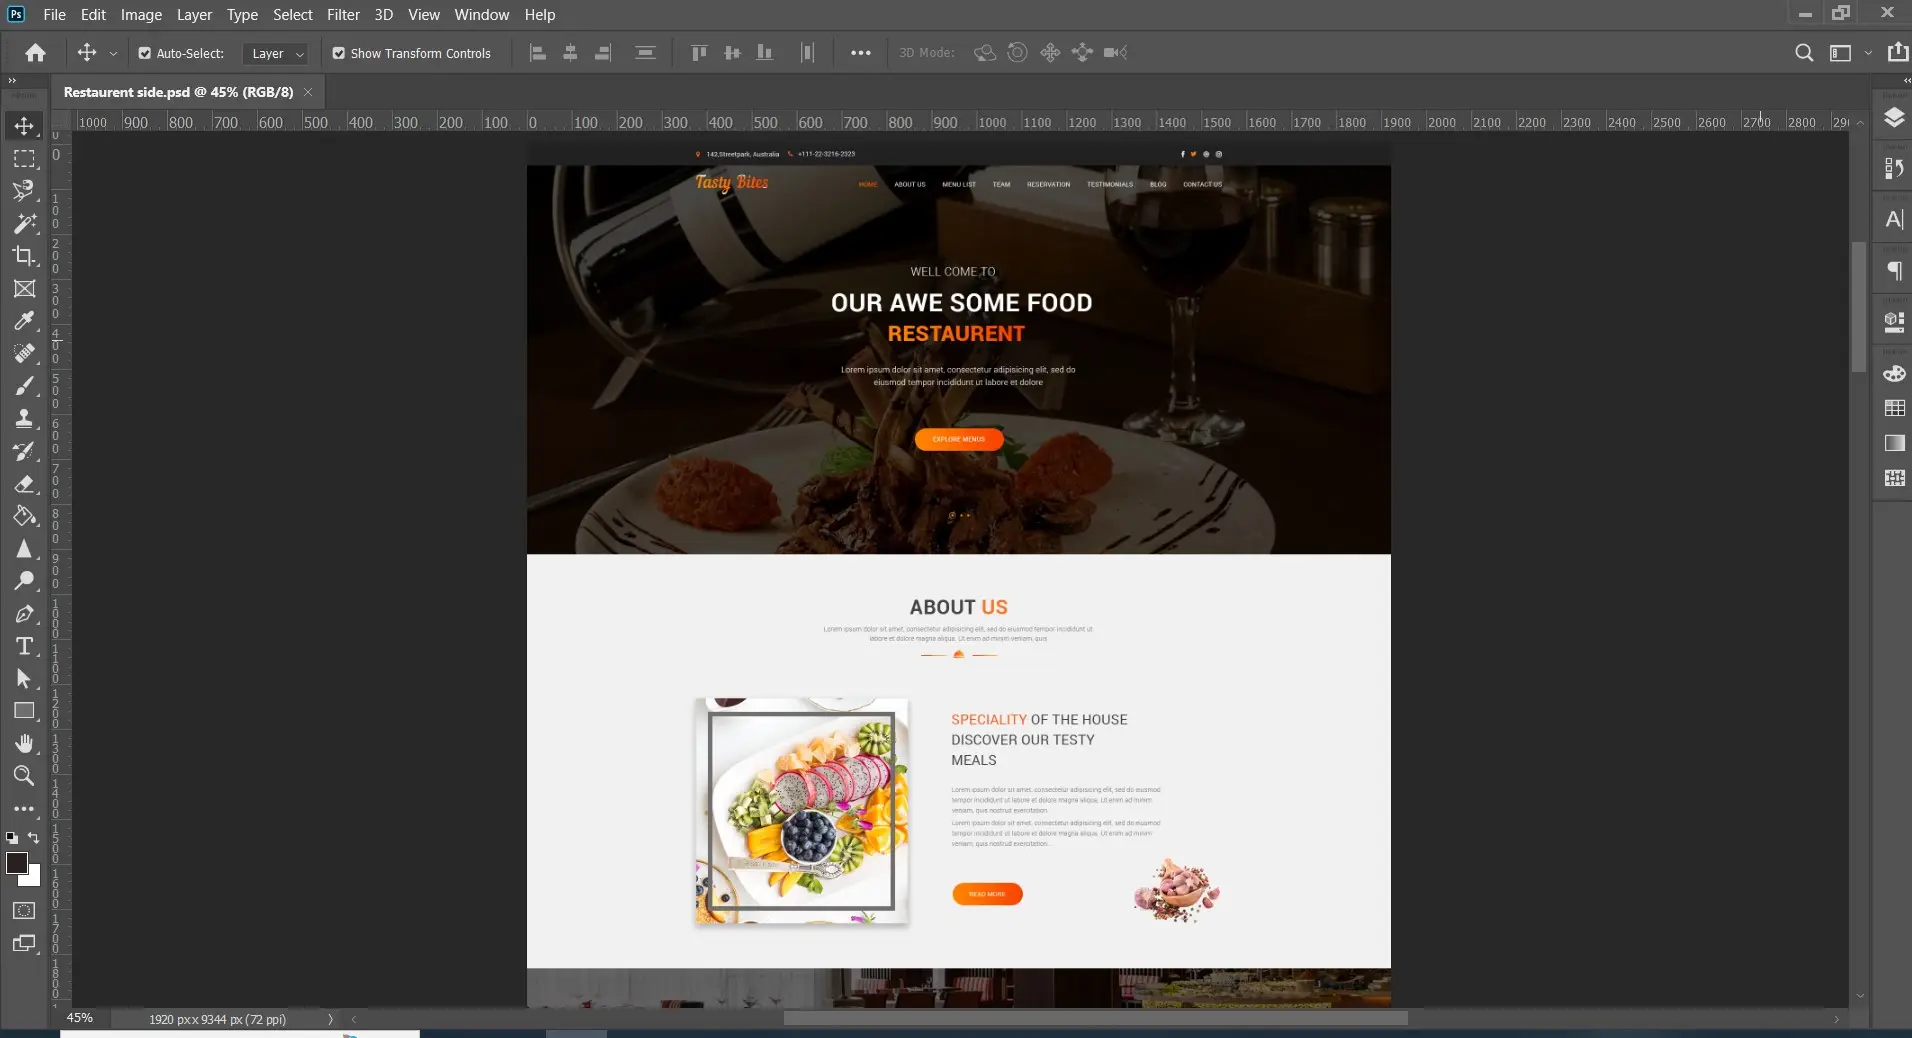Click the Home screen icon
This screenshot has height=1038, width=1912.
pos(36,53)
